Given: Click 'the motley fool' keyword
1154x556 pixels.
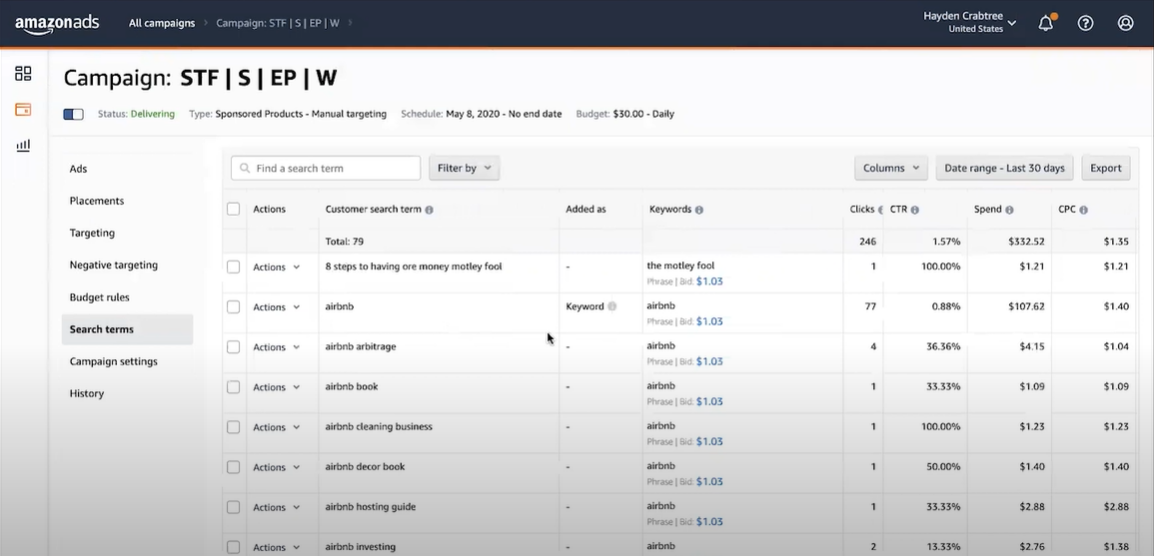Looking at the screenshot, I should (x=681, y=266).
